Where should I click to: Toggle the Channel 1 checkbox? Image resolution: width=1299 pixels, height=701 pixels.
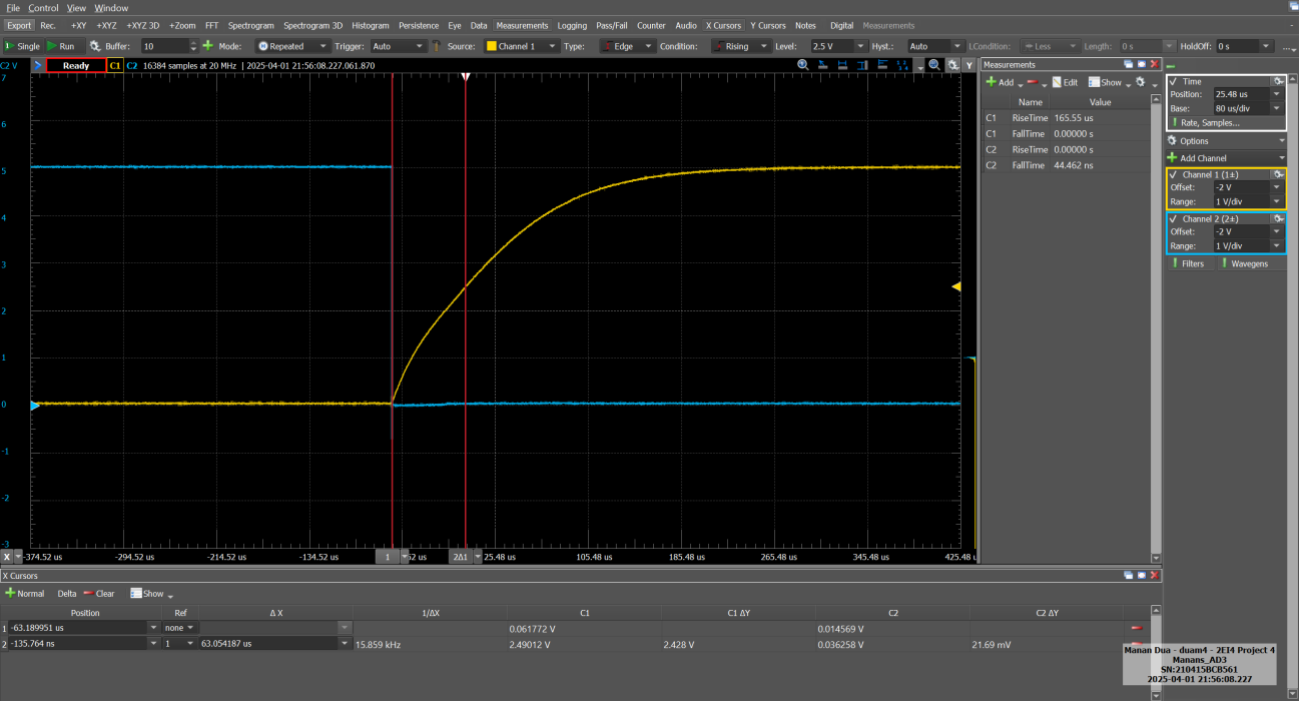[1174, 174]
